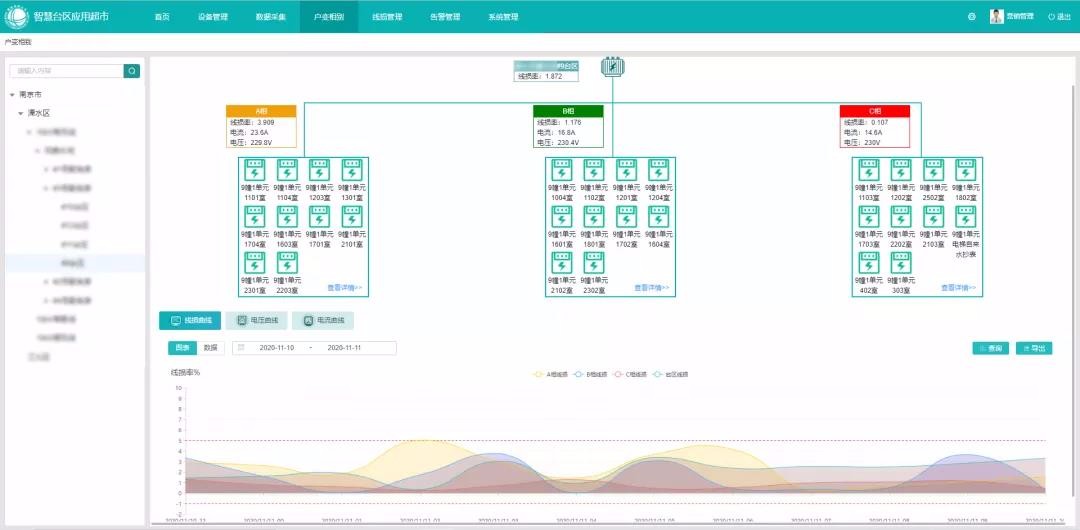
Task: Click the search magnifier icon in sidebar
Action: click(x=132, y=71)
